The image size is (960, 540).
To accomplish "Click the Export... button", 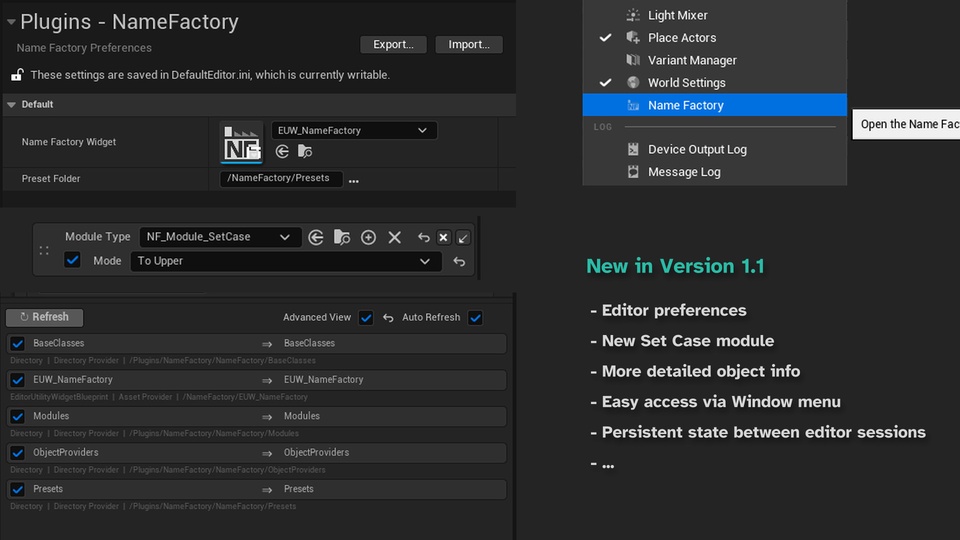I will click(x=393, y=45).
